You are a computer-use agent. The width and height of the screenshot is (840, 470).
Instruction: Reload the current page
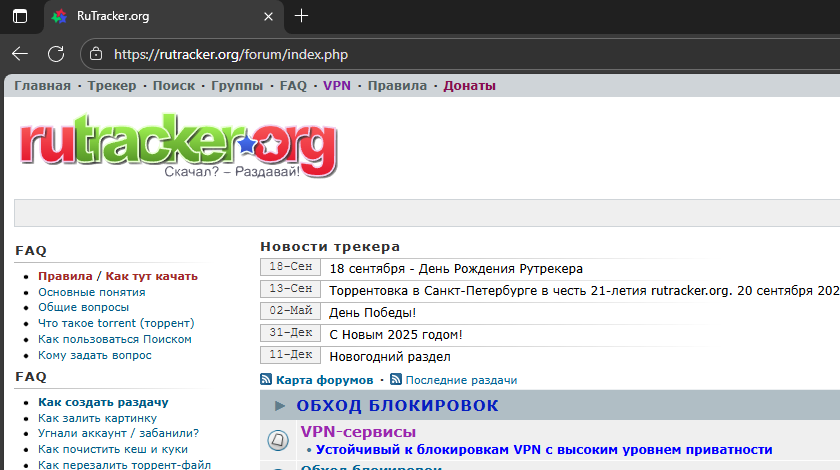(56, 54)
